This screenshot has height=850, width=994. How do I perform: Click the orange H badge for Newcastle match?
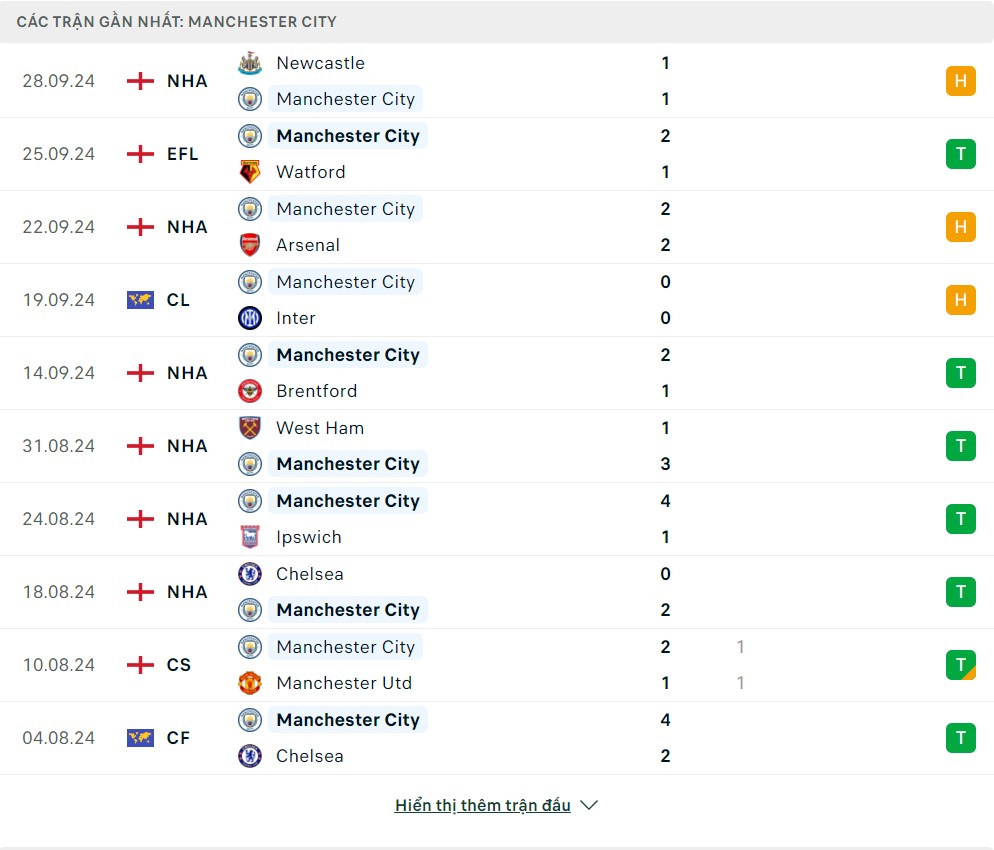click(x=960, y=81)
